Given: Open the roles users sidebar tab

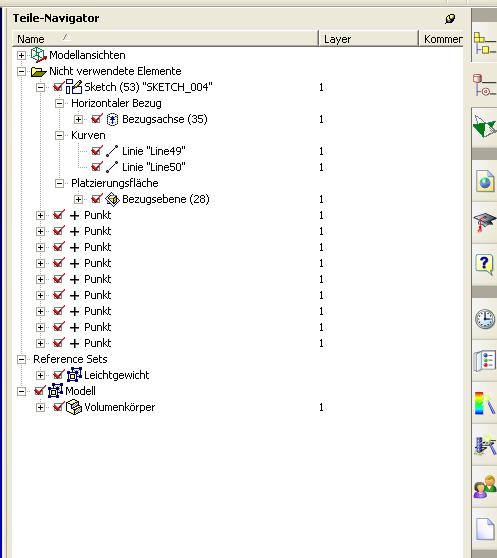Looking at the screenshot, I should point(484,486).
